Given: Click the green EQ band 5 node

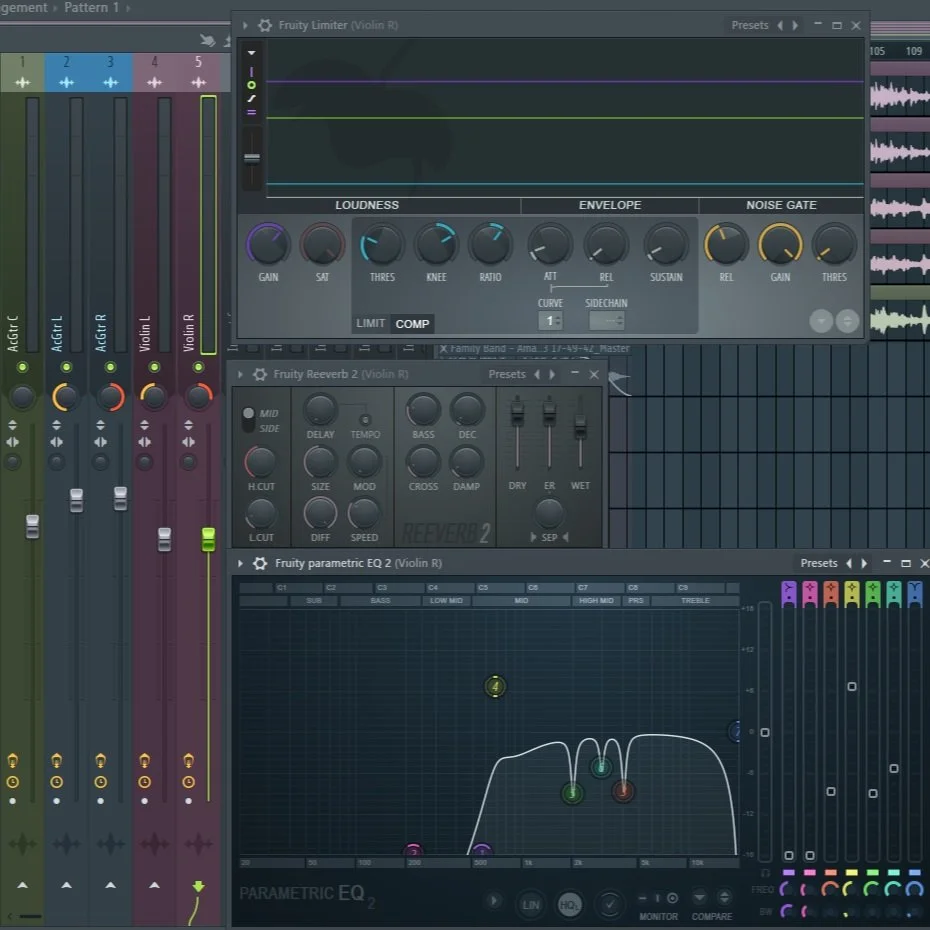Looking at the screenshot, I should (x=572, y=793).
